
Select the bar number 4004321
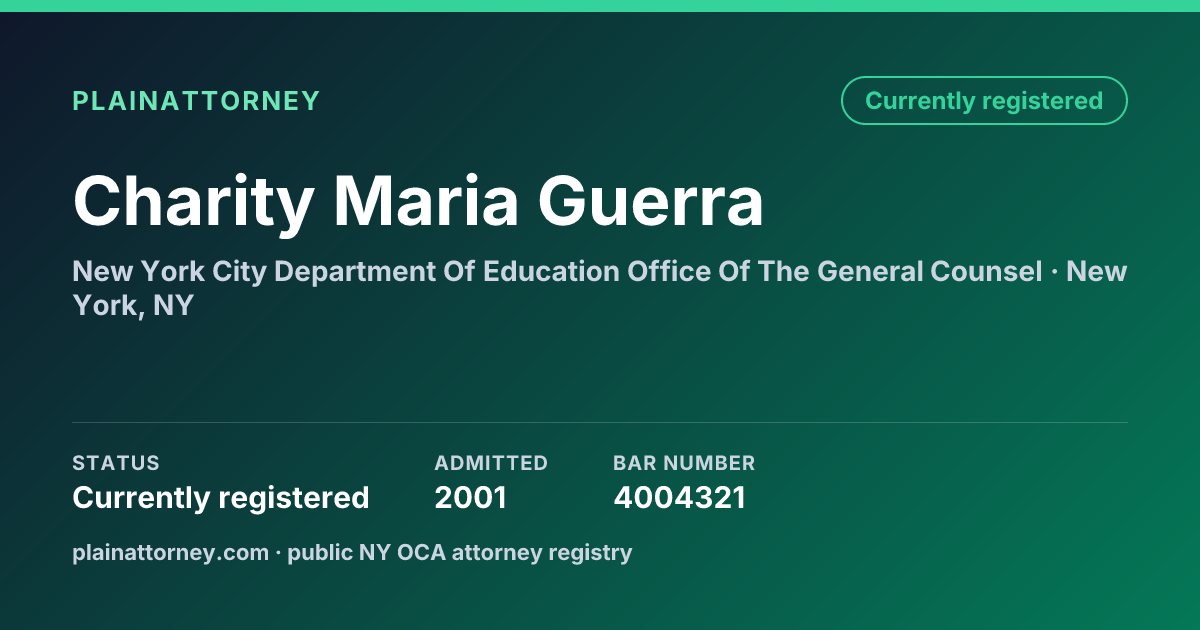tap(680, 498)
